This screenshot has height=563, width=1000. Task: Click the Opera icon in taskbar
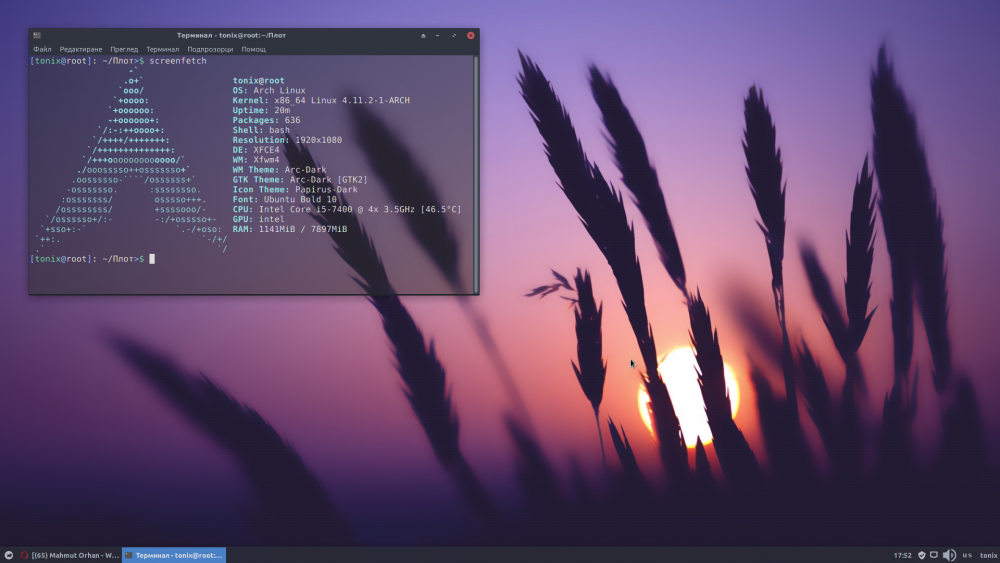[24, 555]
